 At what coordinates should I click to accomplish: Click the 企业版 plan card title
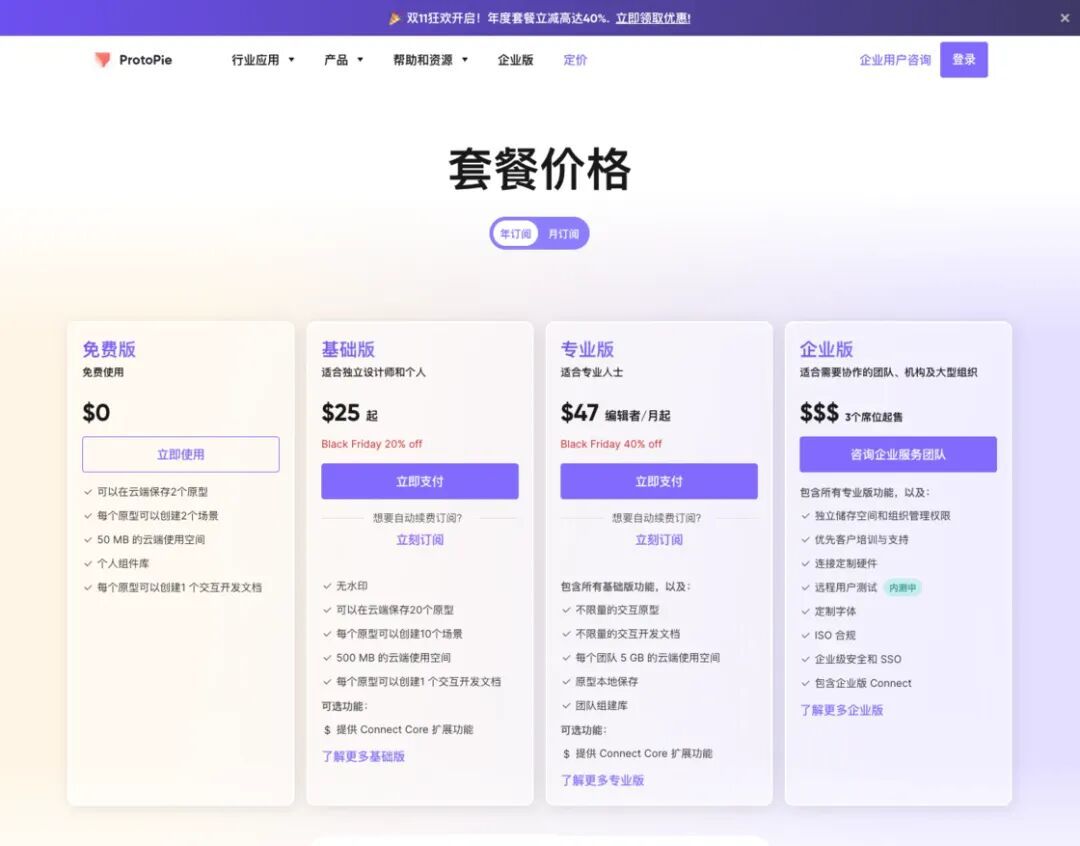point(826,349)
